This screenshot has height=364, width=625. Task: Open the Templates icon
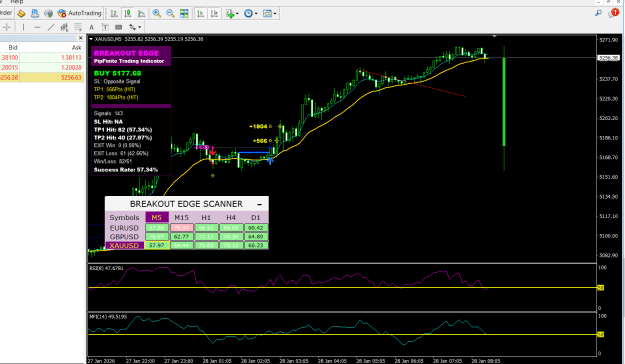[x=267, y=14]
